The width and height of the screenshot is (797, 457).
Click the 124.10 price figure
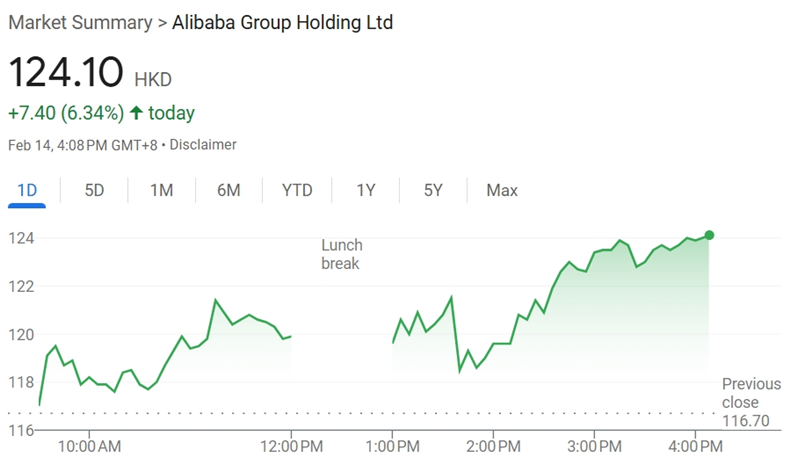[x=66, y=72]
